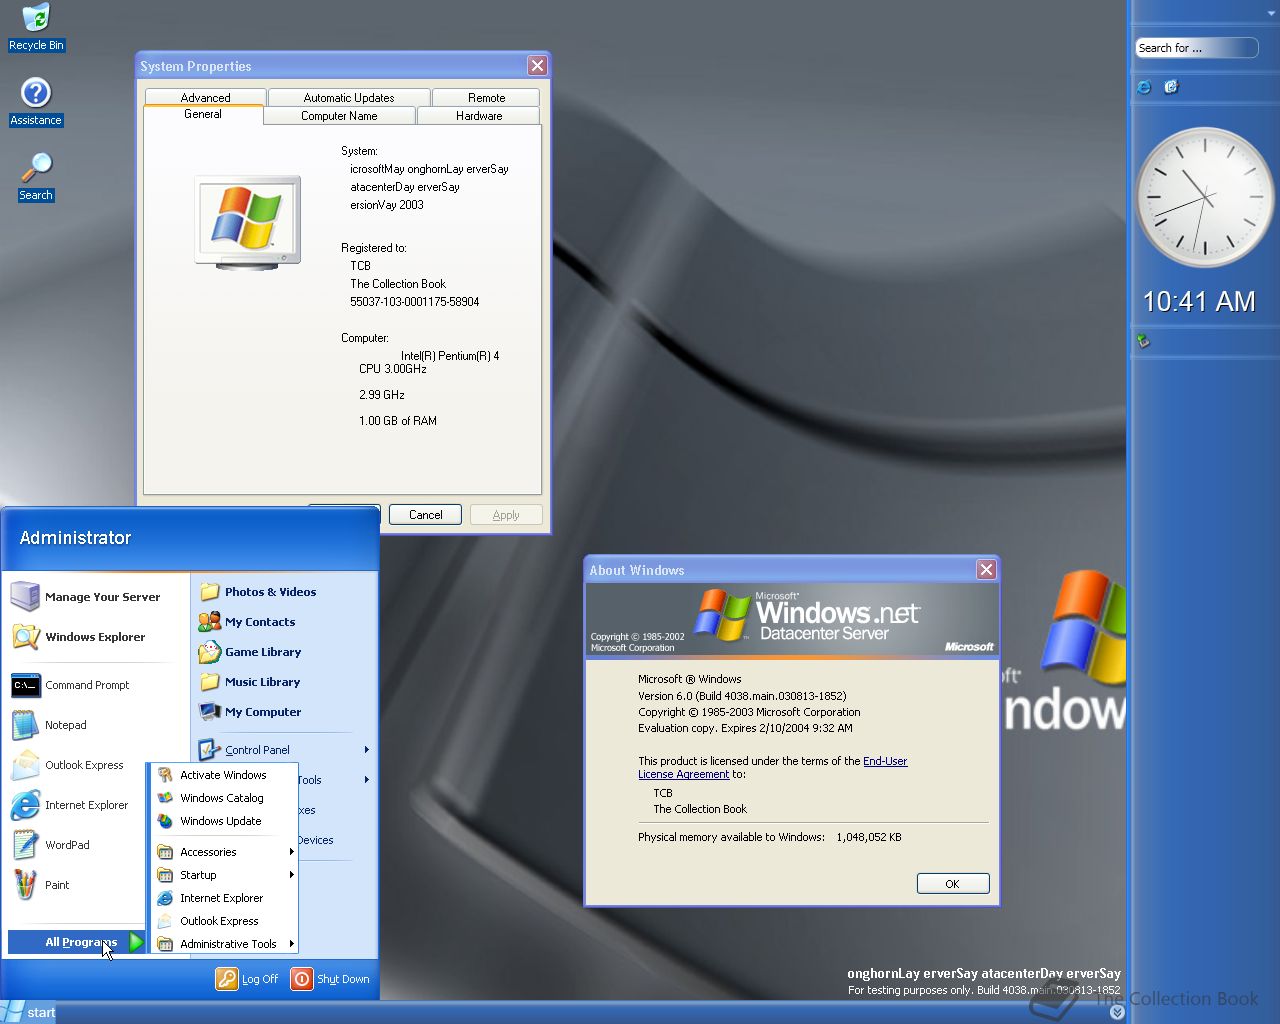Open the Remote tab
The height and width of the screenshot is (1024, 1280).
[486, 98]
